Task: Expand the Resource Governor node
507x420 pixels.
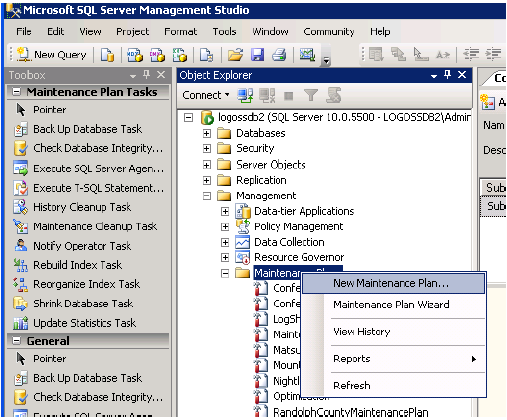Action: coord(225,257)
